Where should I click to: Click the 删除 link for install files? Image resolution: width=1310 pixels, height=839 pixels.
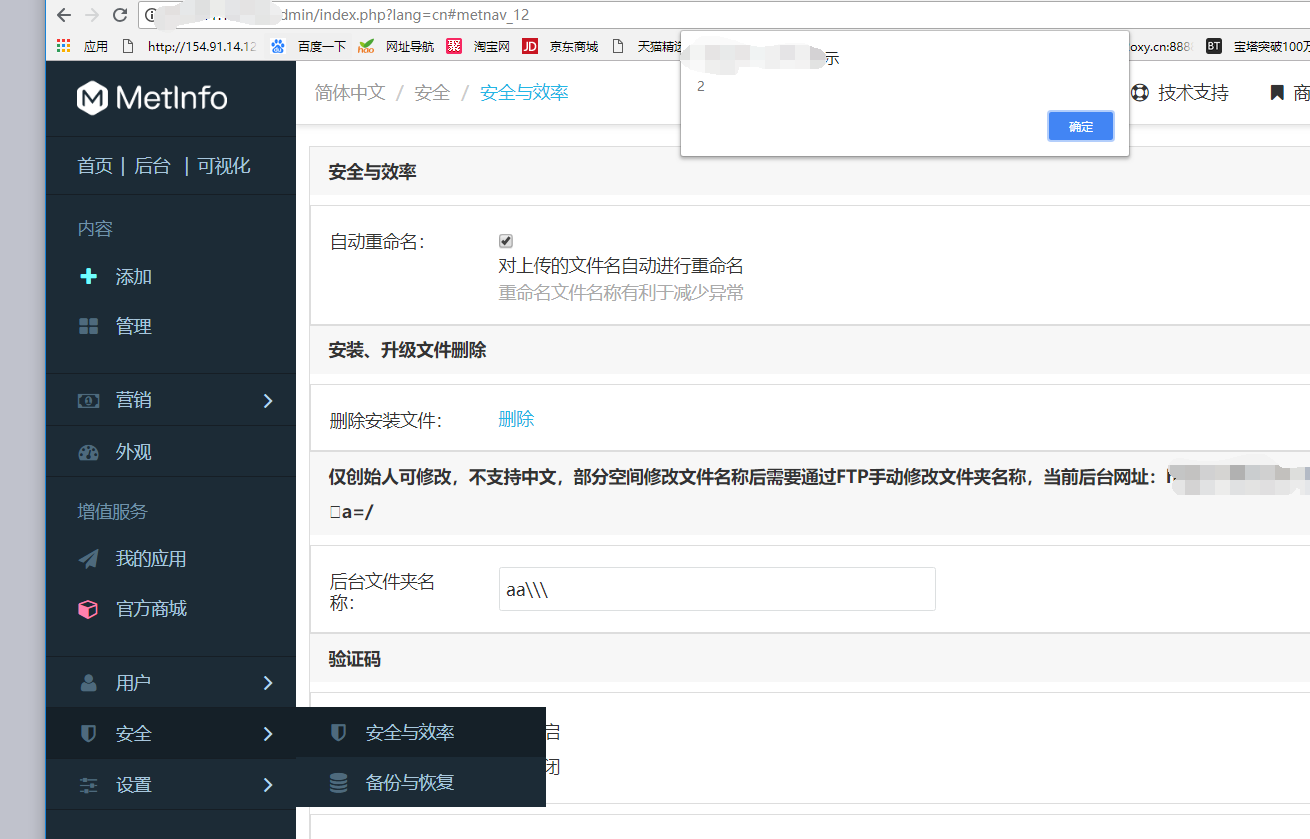(x=516, y=419)
